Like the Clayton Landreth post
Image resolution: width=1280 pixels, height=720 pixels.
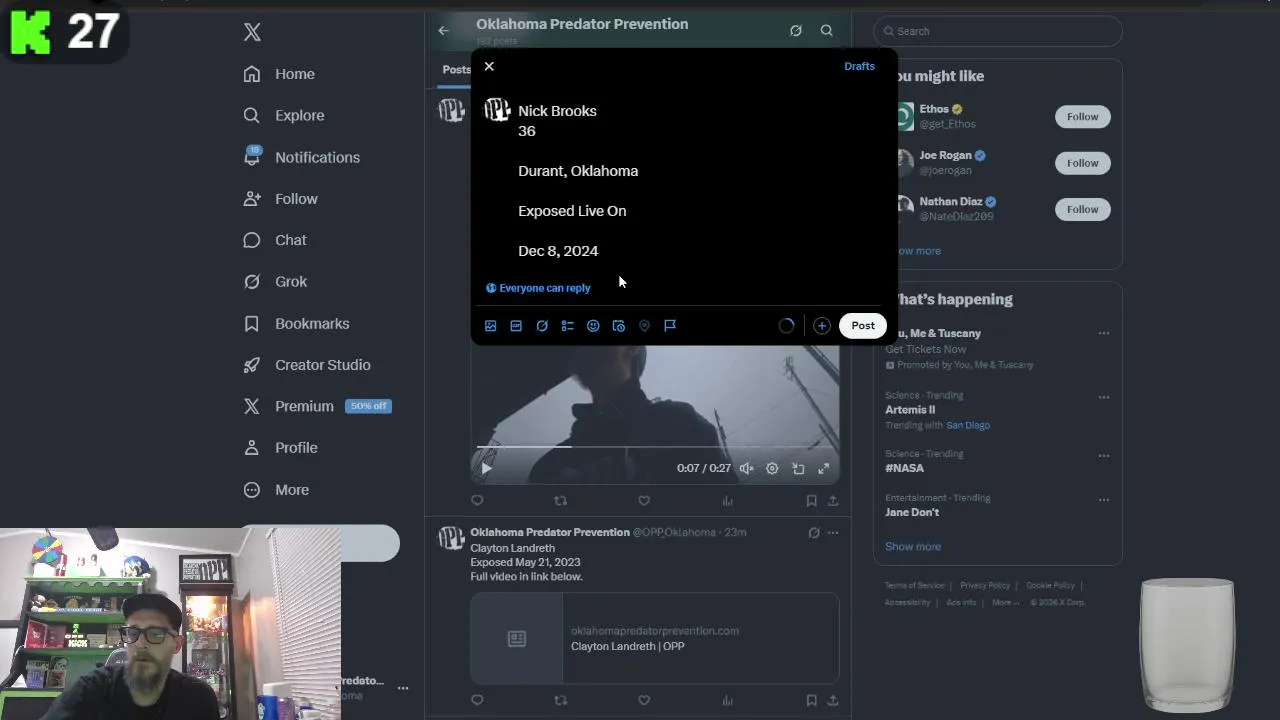[644, 700]
